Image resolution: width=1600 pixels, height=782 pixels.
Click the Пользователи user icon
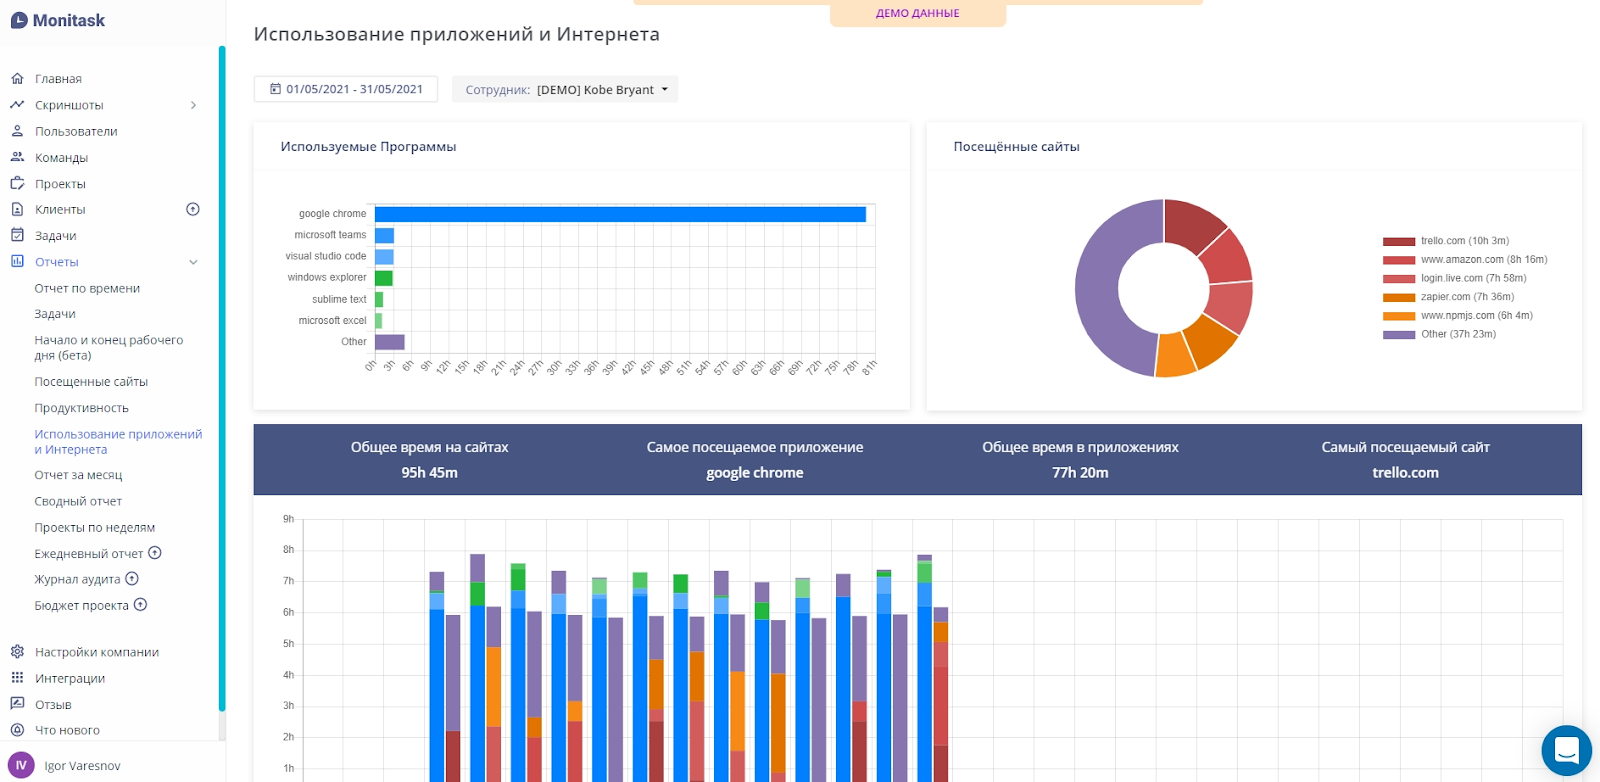17,131
